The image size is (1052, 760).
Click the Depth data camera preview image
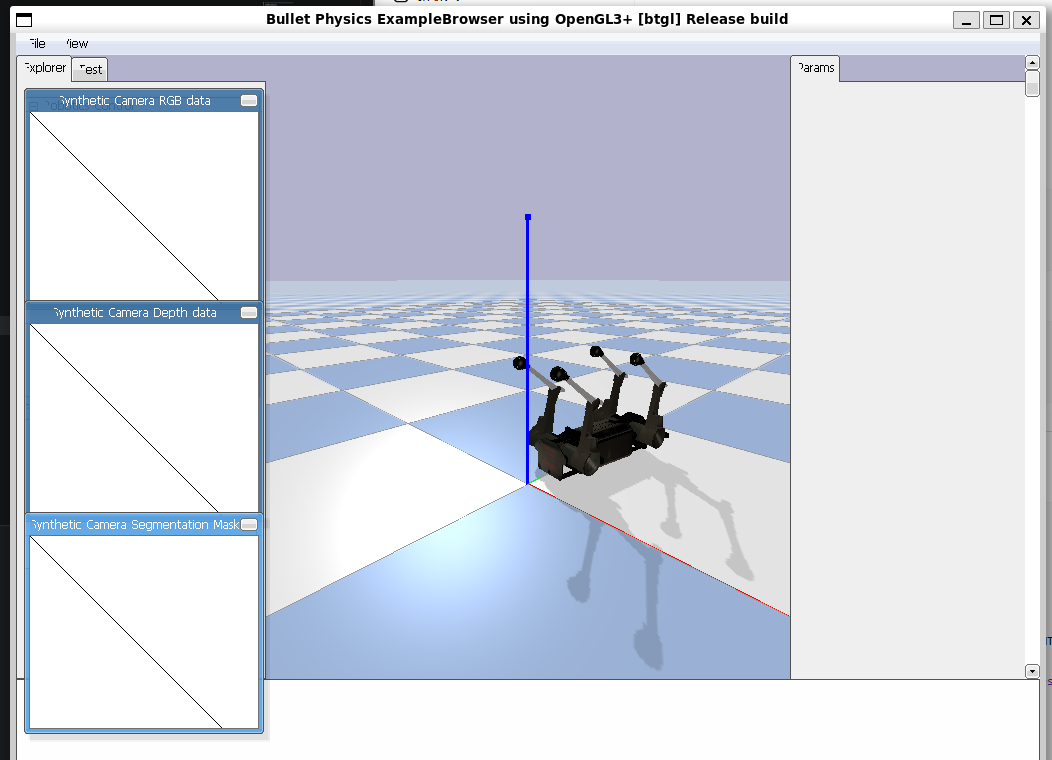click(x=144, y=418)
